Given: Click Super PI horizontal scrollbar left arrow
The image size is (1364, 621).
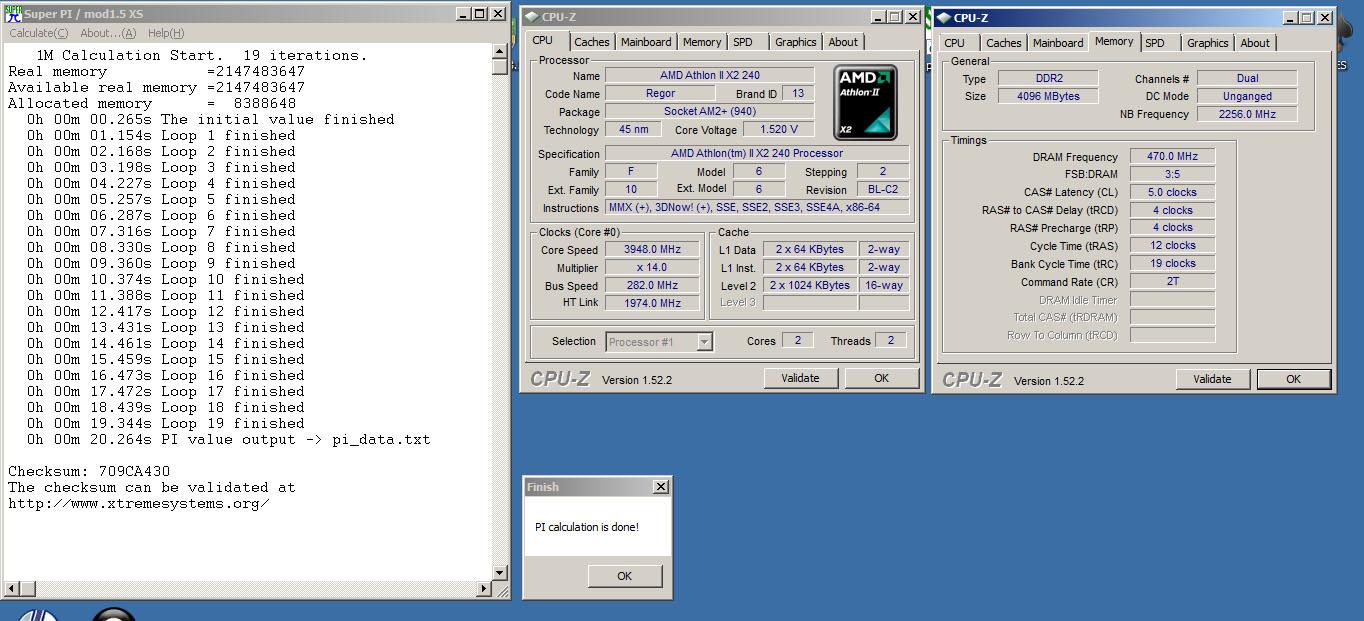Looking at the screenshot, I should (x=11, y=588).
